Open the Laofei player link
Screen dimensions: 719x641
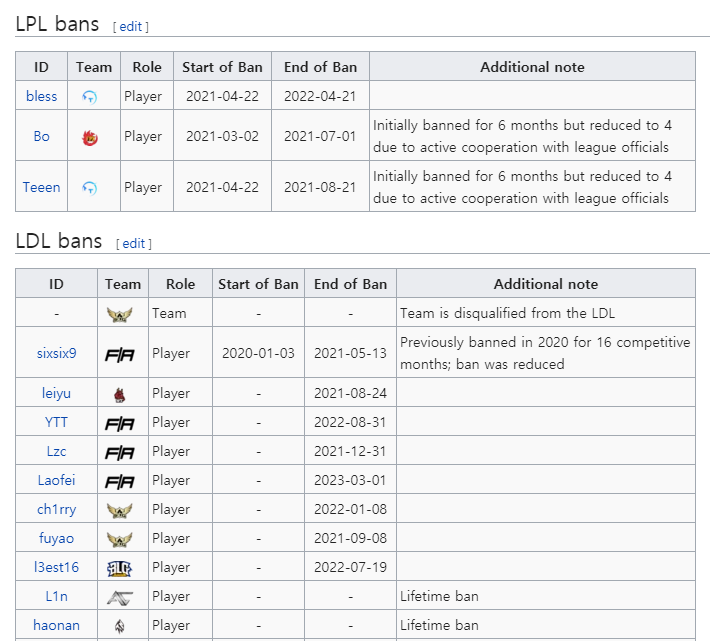coord(56,480)
